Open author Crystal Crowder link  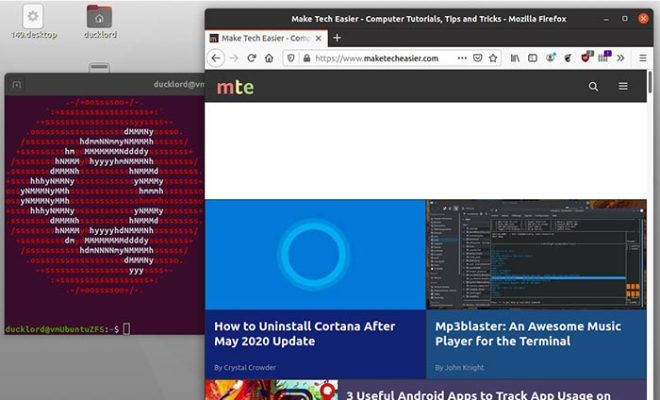pos(250,367)
